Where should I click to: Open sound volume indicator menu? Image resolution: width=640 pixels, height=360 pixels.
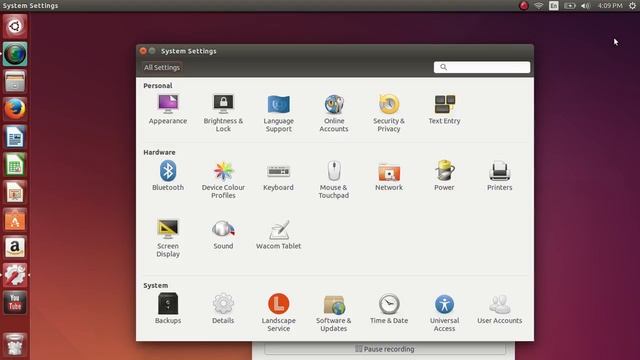[x=585, y=6]
